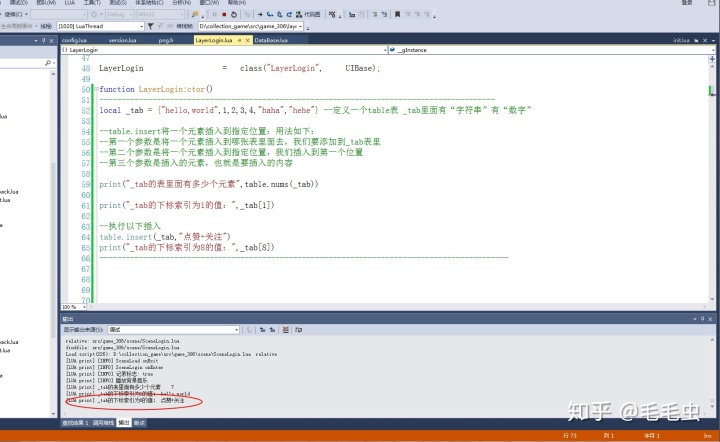Open the output source dropdown showing 调试

[x=174, y=330]
